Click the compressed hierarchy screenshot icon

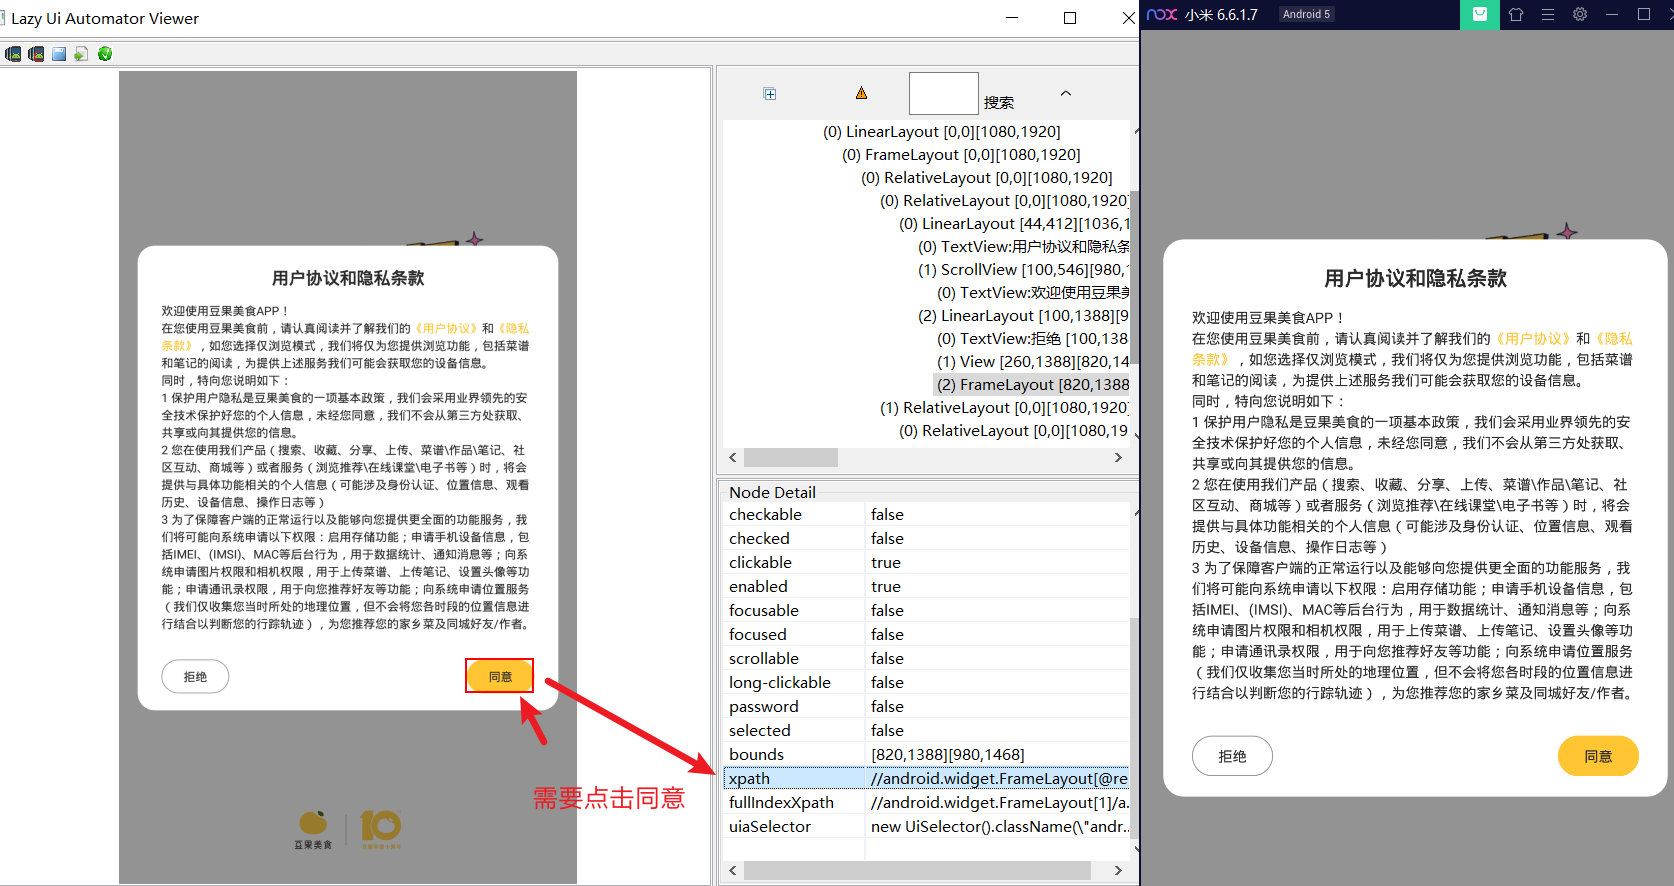tap(36, 54)
